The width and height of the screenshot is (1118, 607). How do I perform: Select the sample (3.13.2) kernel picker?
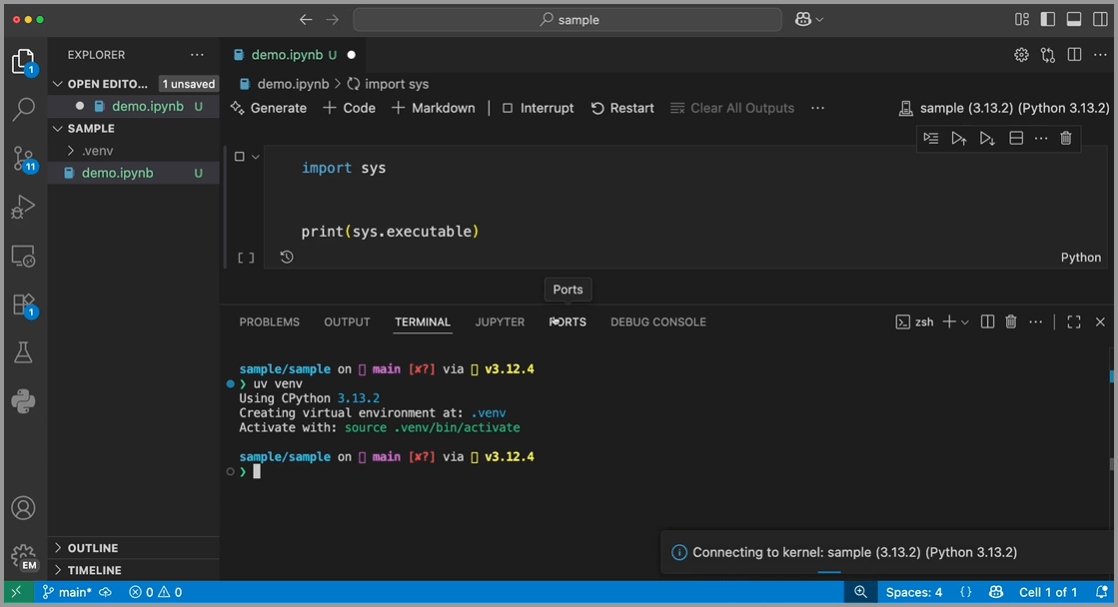click(1005, 108)
